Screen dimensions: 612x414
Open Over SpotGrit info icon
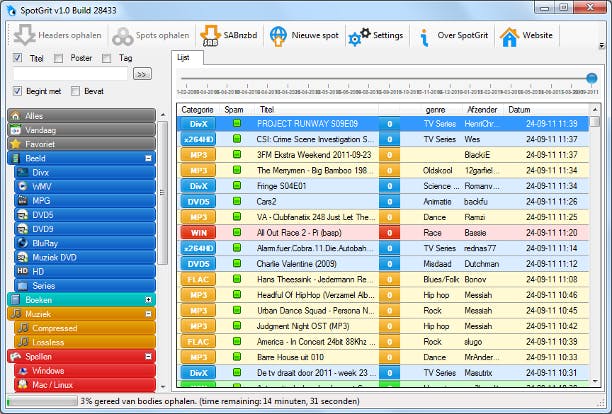(x=424, y=37)
